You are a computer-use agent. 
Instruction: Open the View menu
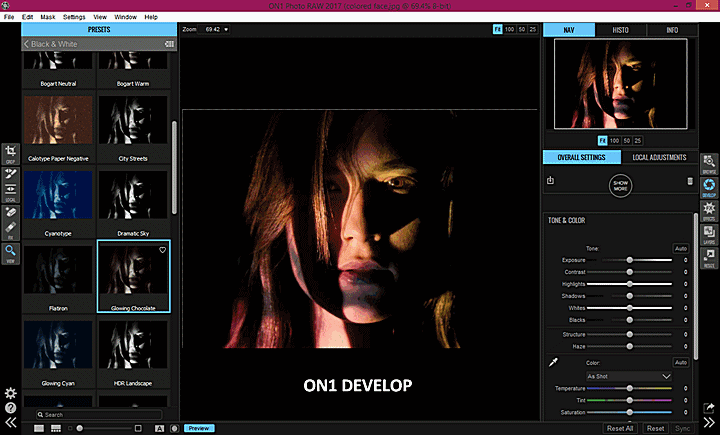point(100,17)
